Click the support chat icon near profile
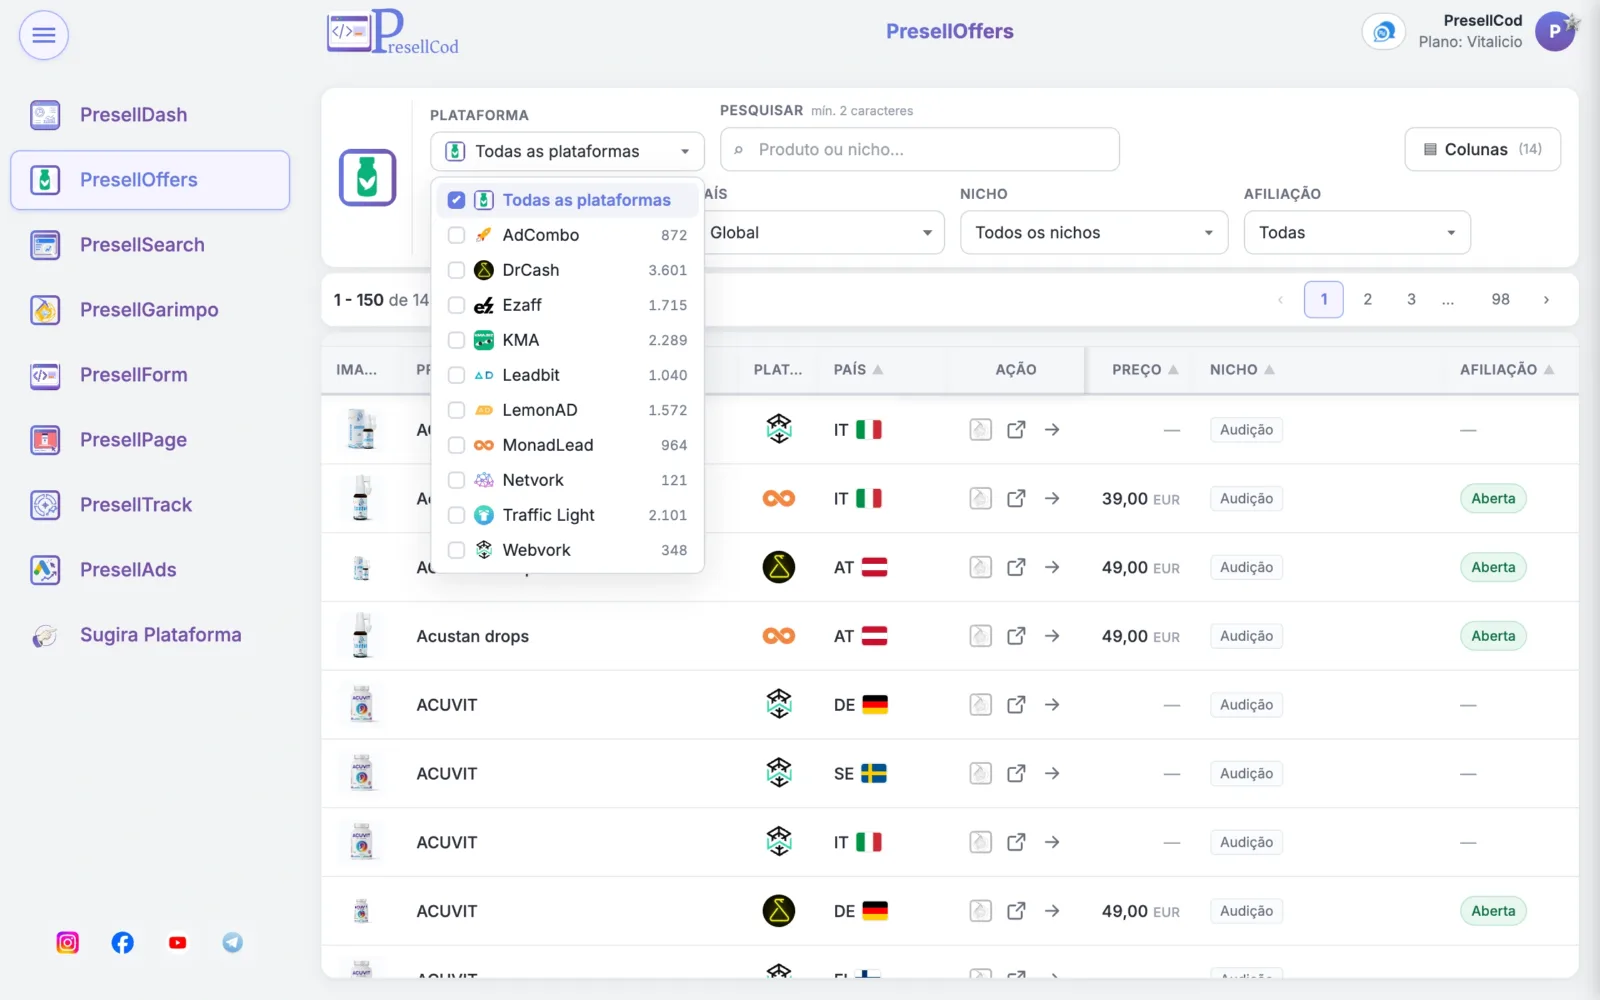 [x=1384, y=32]
